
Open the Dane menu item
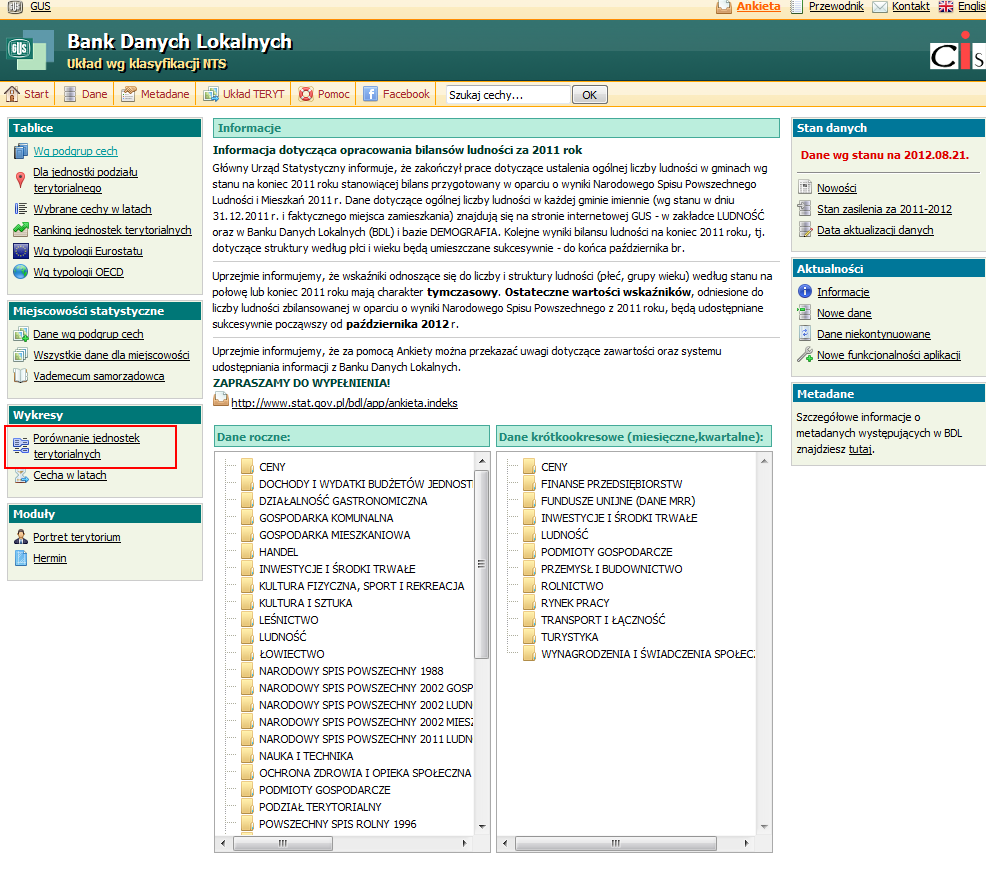[x=86, y=94]
